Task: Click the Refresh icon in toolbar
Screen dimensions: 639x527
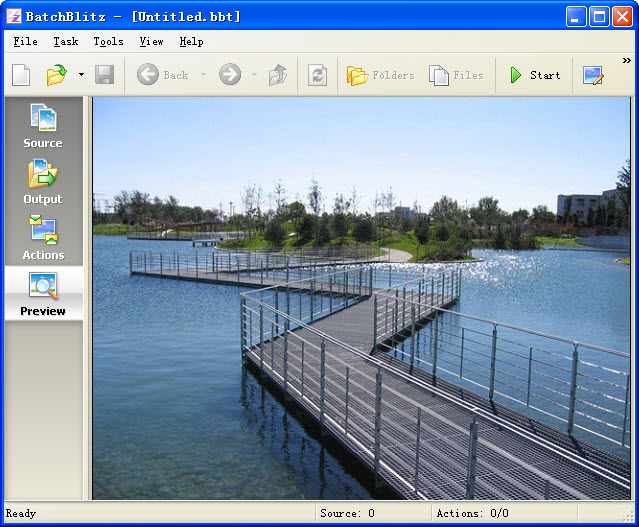Action: coord(317,75)
